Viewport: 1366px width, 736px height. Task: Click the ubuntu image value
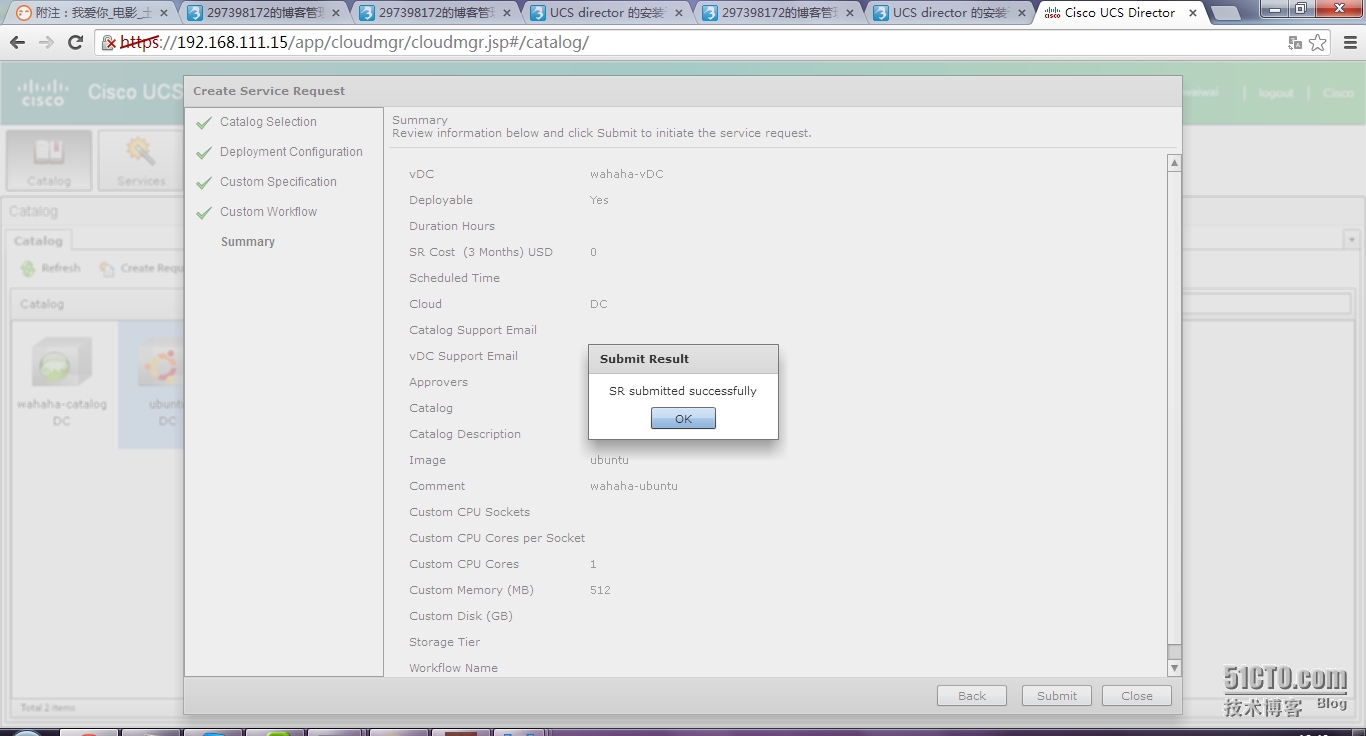609,460
